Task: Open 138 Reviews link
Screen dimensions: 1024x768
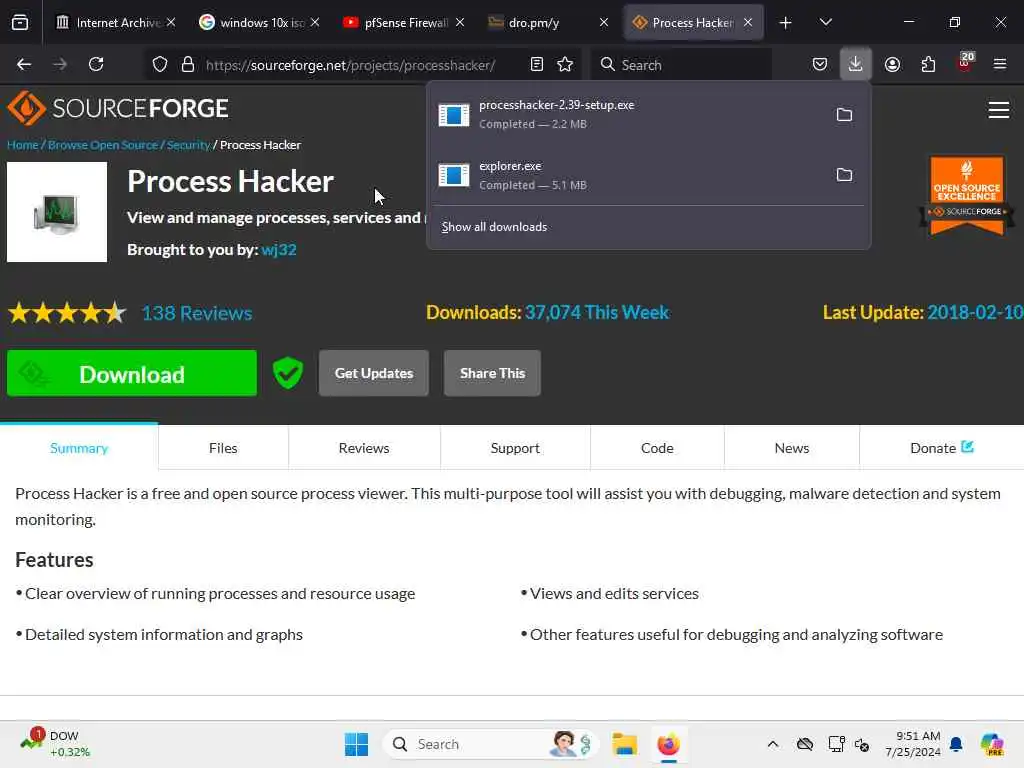Action: (197, 313)
